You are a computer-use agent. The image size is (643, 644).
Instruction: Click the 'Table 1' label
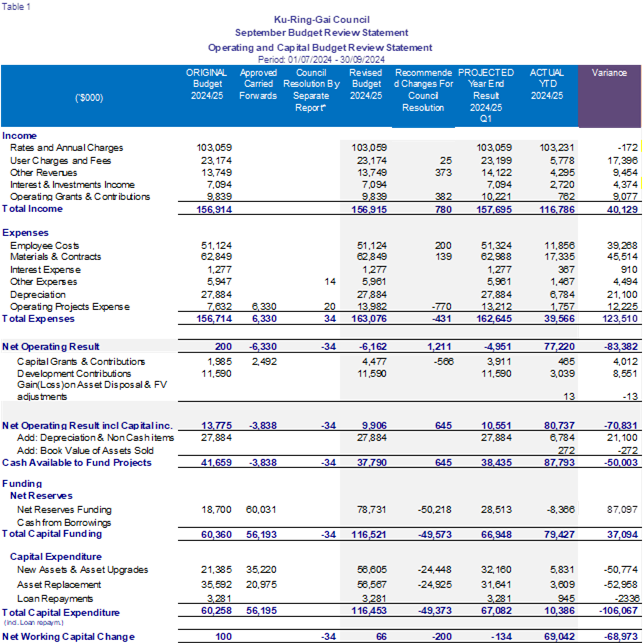pyautogui.click(x=16, y=7)
